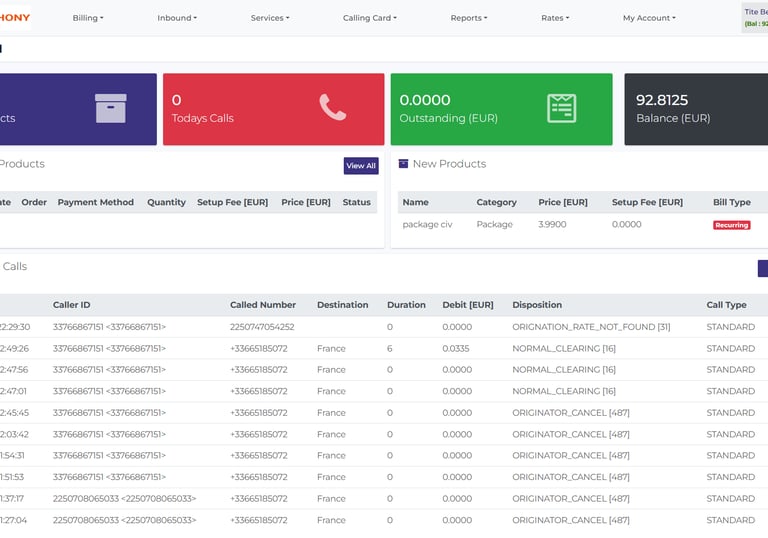Click the Destination column header

342,305
